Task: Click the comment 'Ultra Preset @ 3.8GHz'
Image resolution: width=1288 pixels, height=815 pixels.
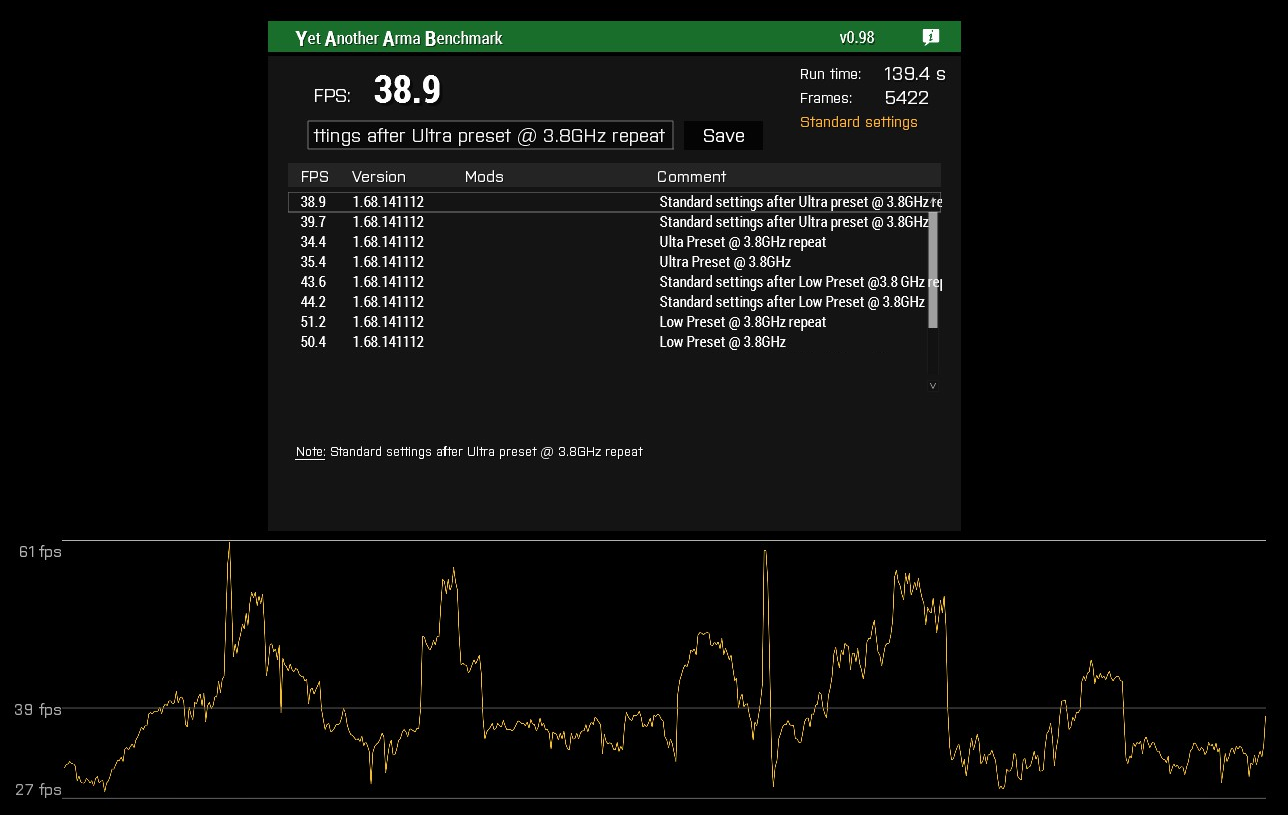Action: pos(725,262)
